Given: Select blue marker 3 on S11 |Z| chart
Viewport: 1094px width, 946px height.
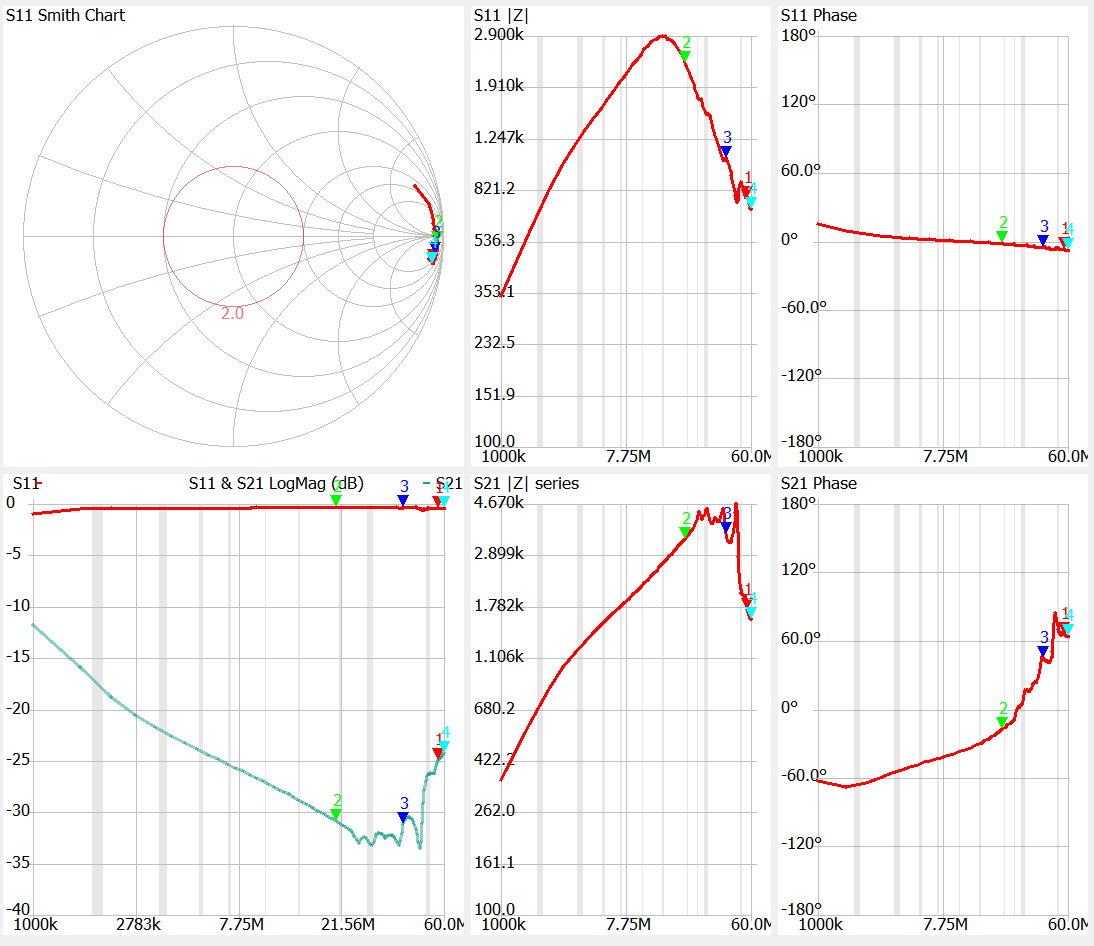Looking at the screenshot, I should click(726, 151).
